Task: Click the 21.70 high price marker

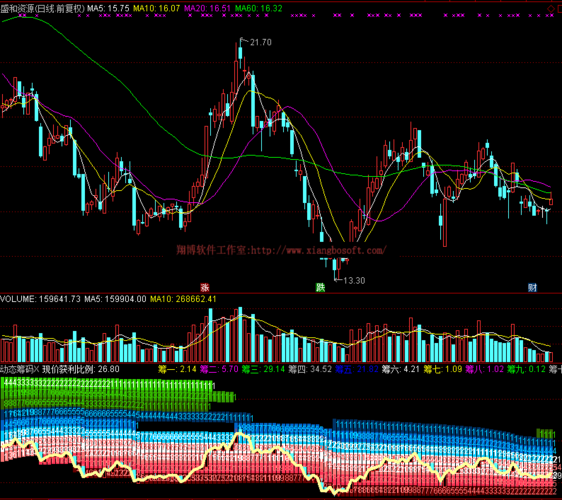Action: pyautogui.click(x=257, y=42)
